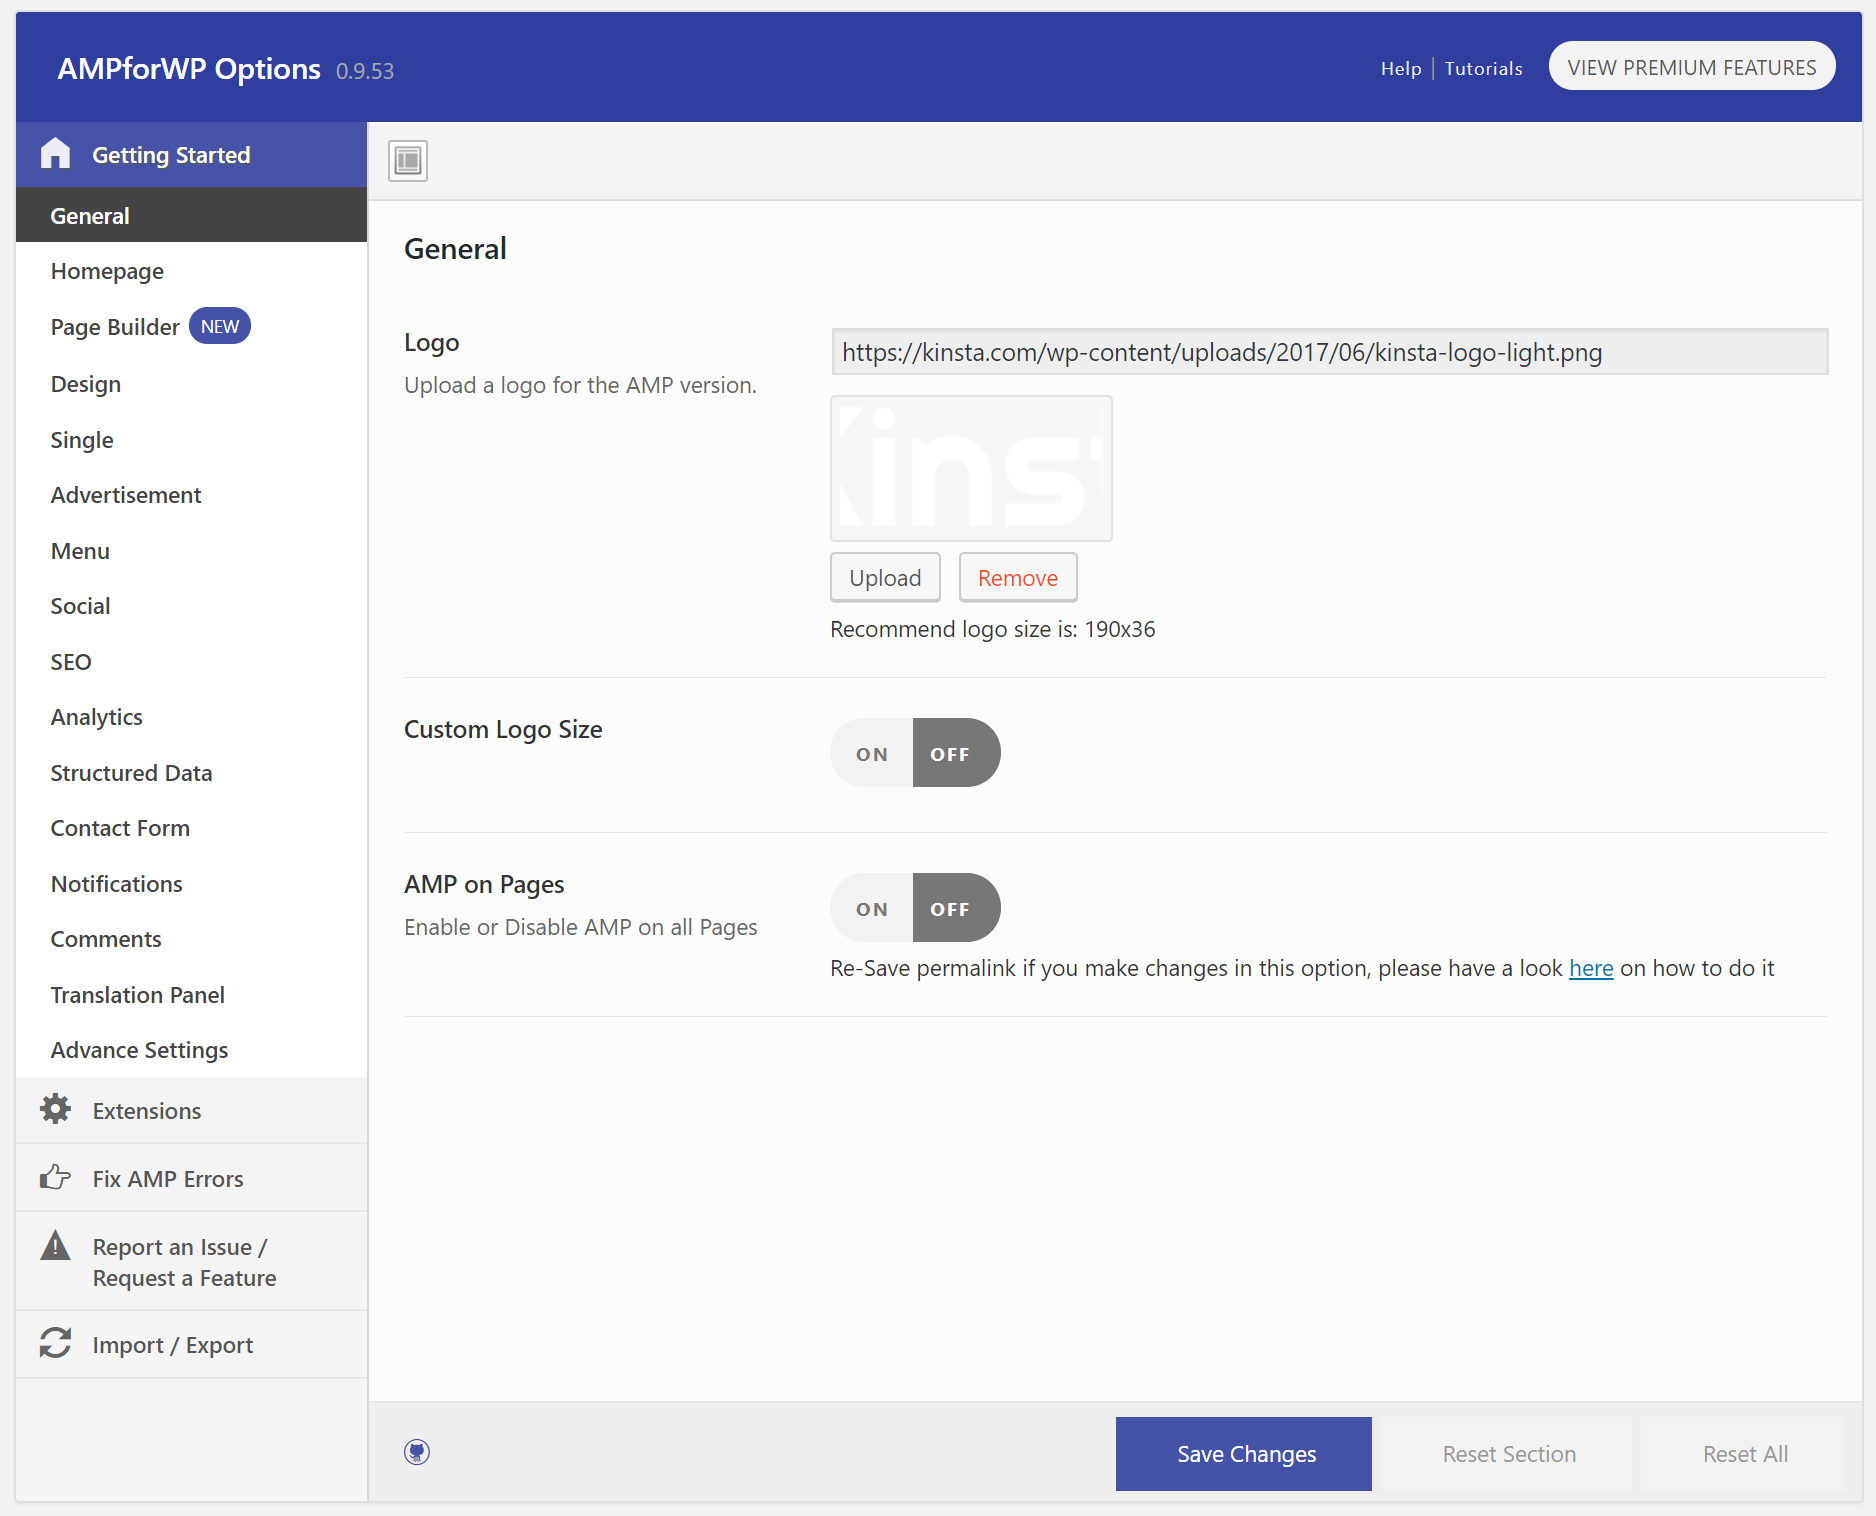
Task: Click the NEW badge beside Page Builder
Action: point(219,325)
